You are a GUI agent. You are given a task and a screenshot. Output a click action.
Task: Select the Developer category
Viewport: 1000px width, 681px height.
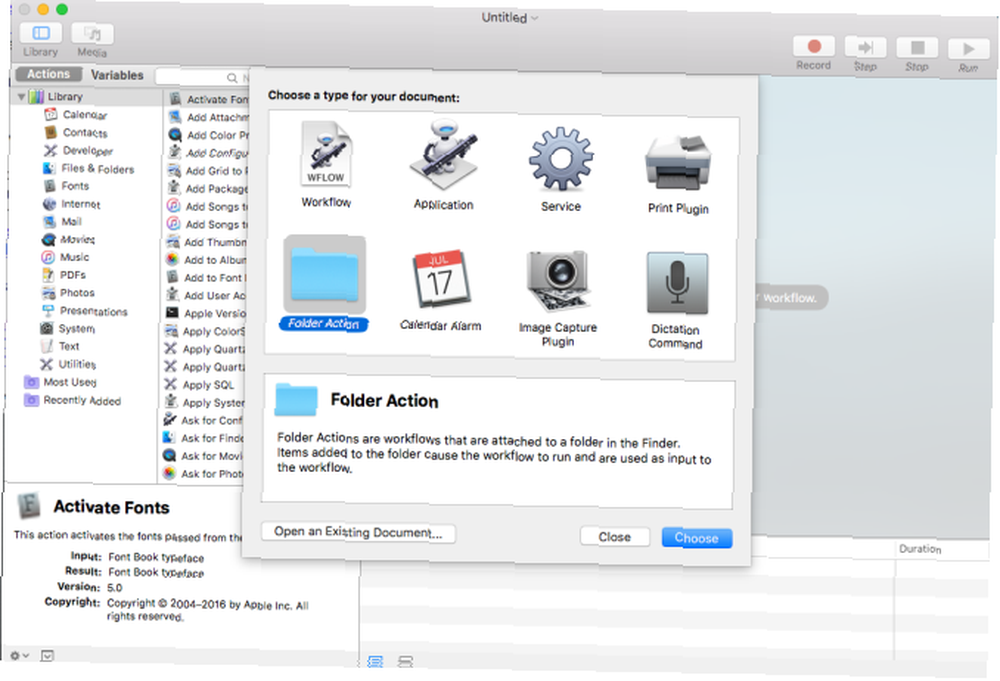click(x=87, y=150)
